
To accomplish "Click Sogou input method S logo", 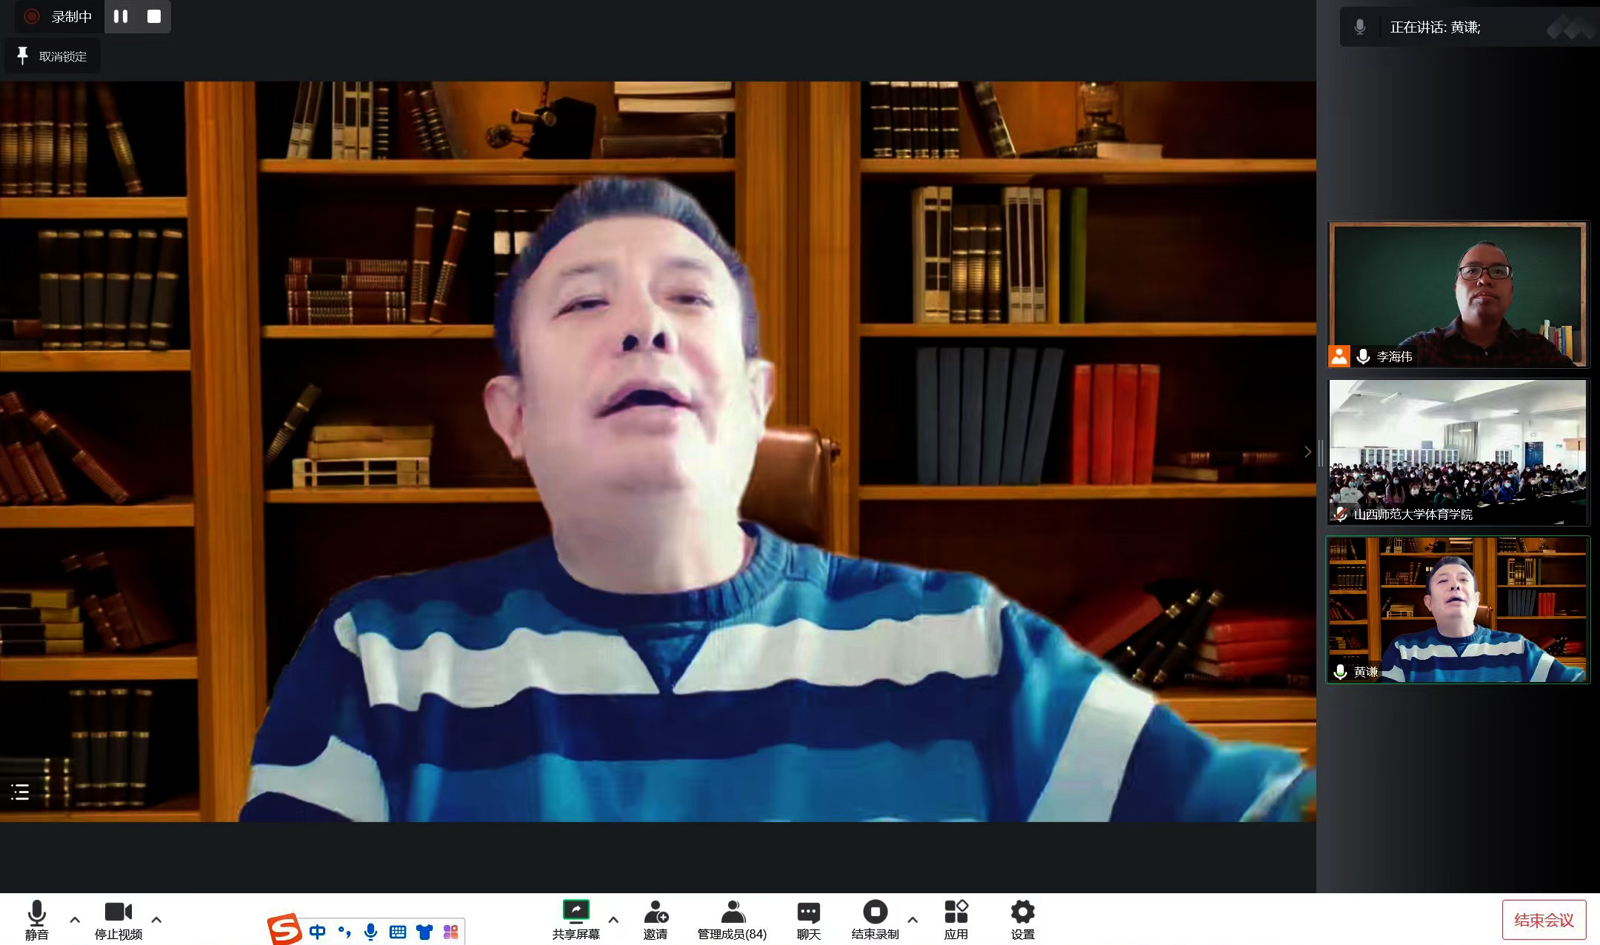I will click(x=284, y=929).
